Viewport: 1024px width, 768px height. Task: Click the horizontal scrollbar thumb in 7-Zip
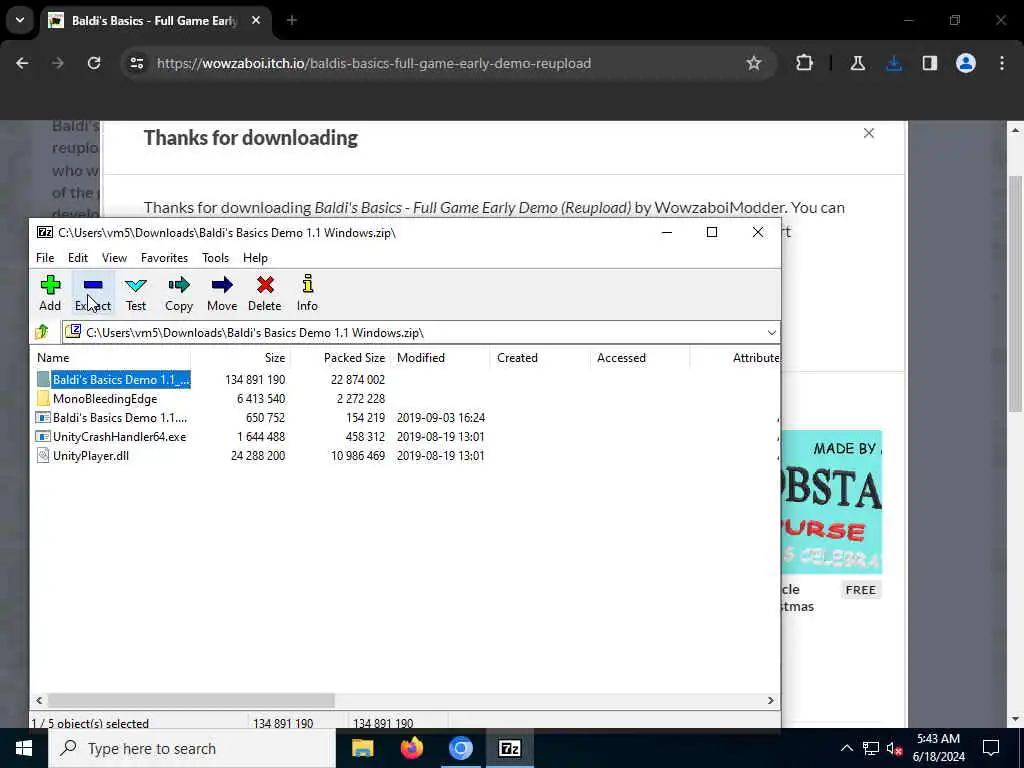[191, 700]
